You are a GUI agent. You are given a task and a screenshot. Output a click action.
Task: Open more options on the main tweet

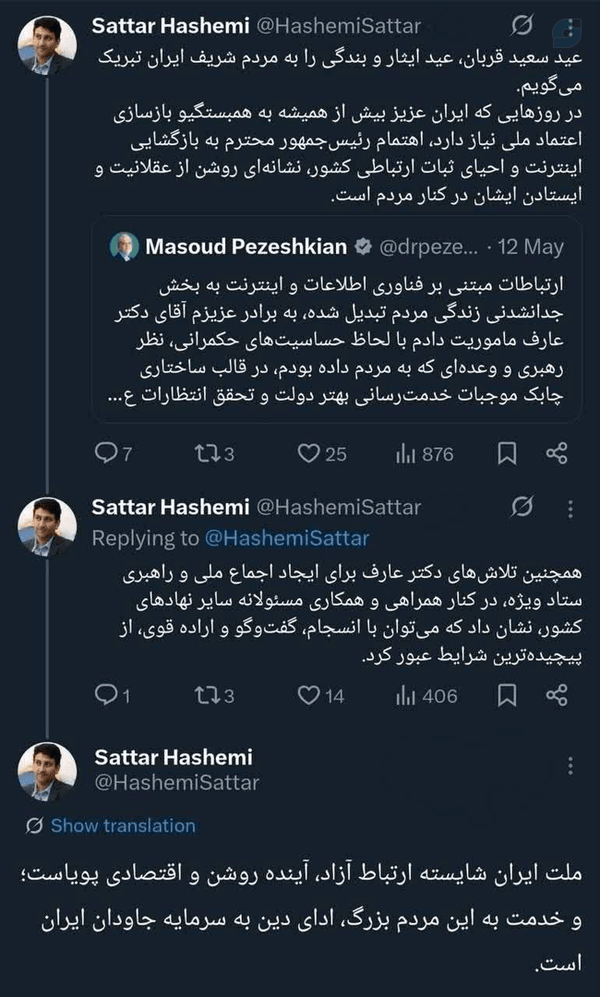tap(570, 766)
